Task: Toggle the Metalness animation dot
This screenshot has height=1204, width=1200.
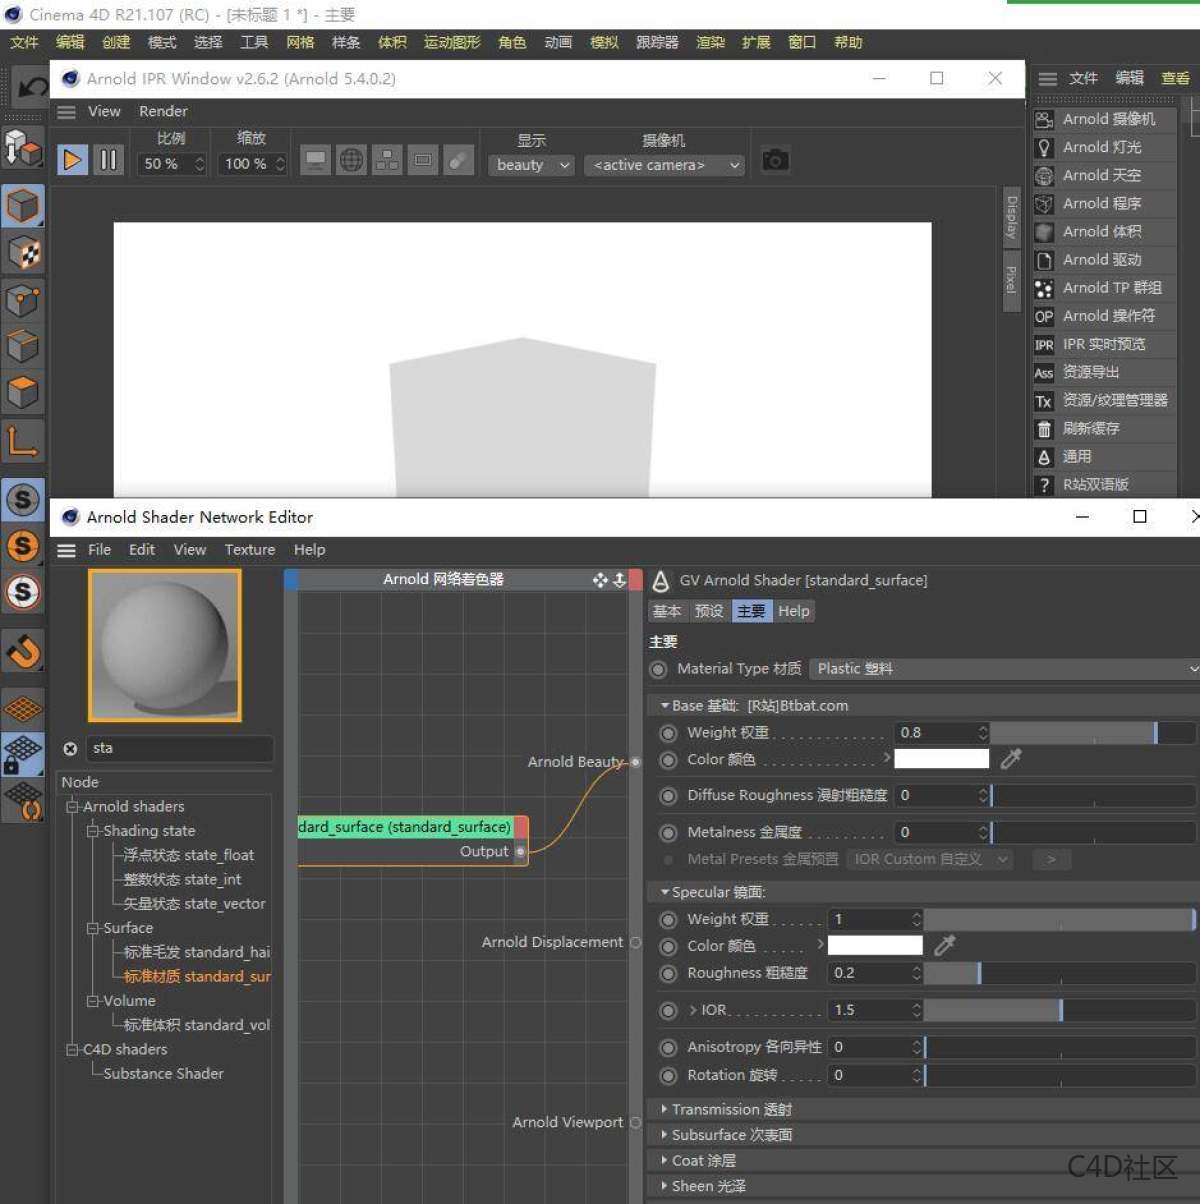Action: (668, 832)
